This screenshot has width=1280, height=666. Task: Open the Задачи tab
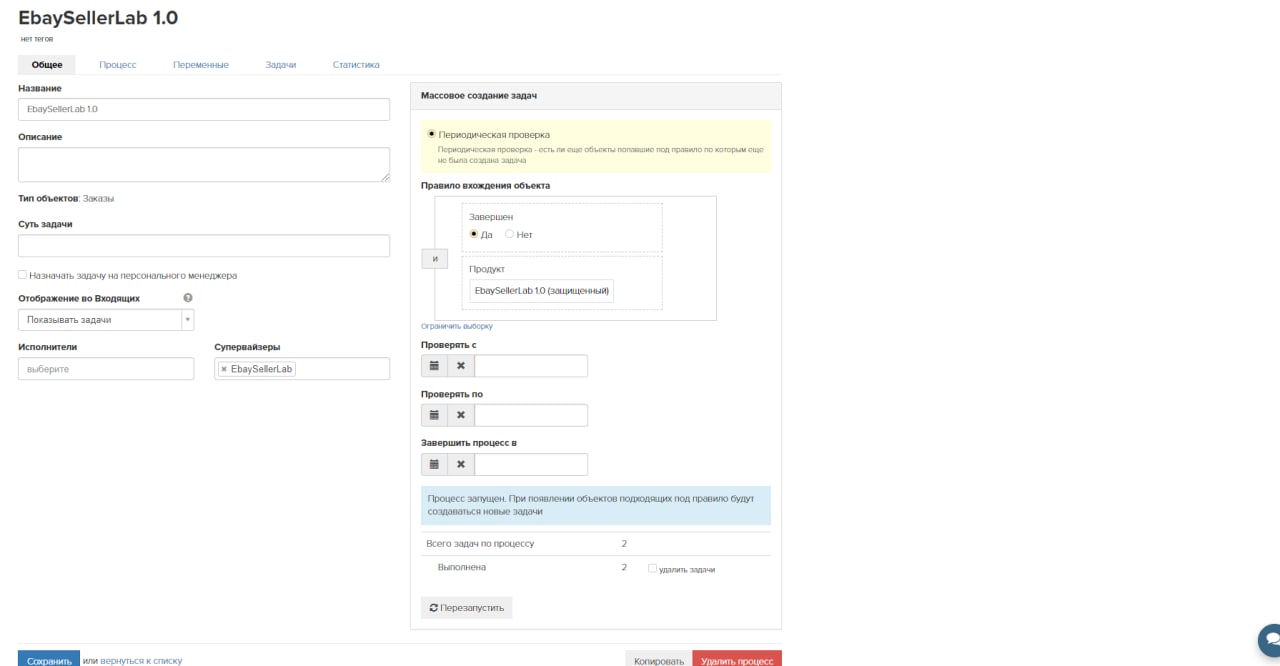pyautogui.click(x=280, y=64)
